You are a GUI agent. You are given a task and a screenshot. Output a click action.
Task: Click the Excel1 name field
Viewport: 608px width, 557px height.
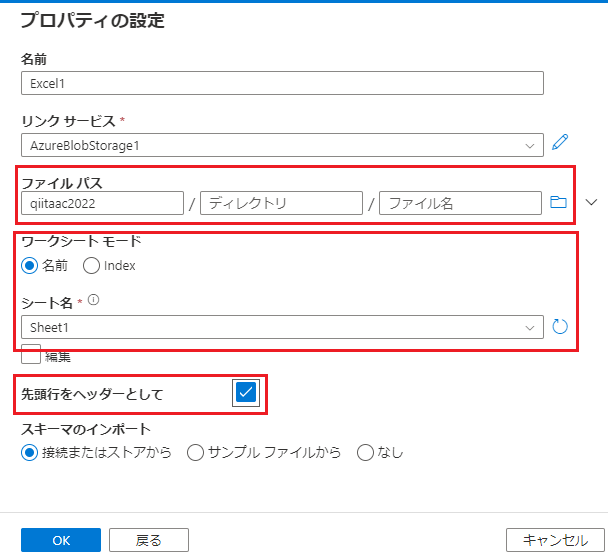click(x=282, y=83)
